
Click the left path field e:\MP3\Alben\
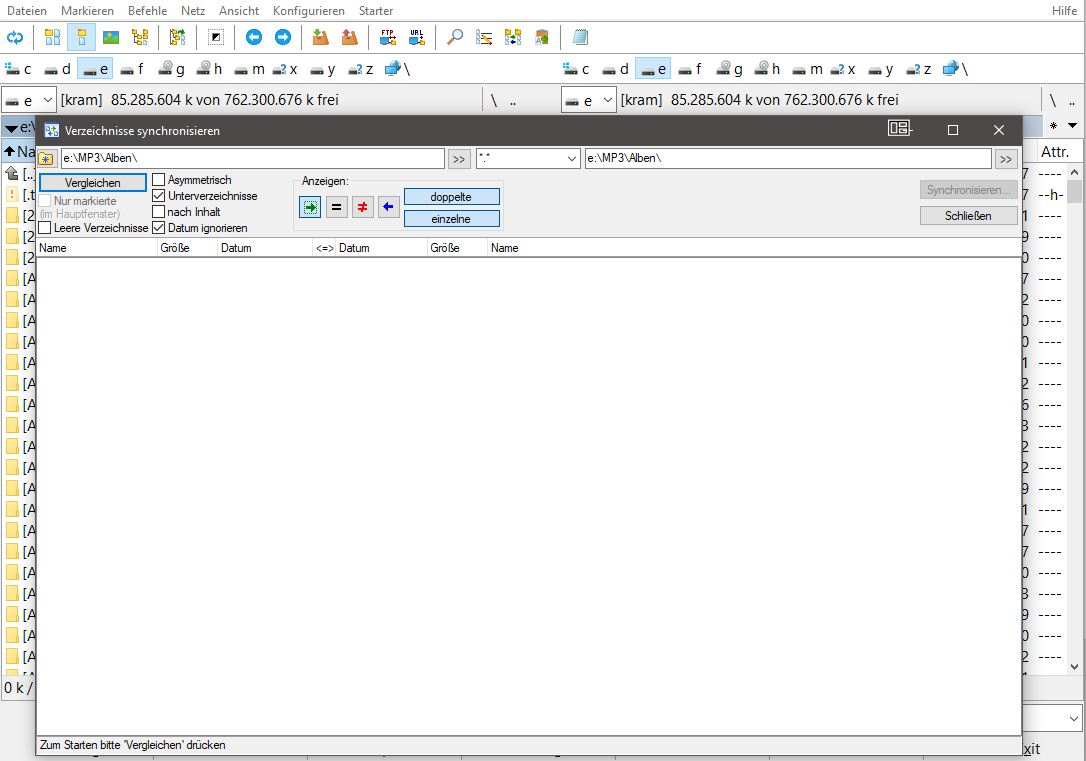(x=253, y=159)
